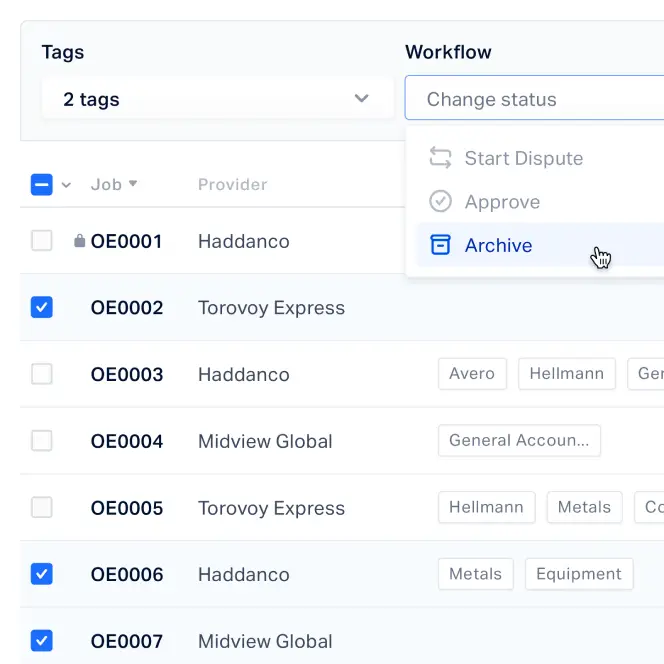
Task: Click the General Accoun... tag on OE0004
Action: coord(519,440)
